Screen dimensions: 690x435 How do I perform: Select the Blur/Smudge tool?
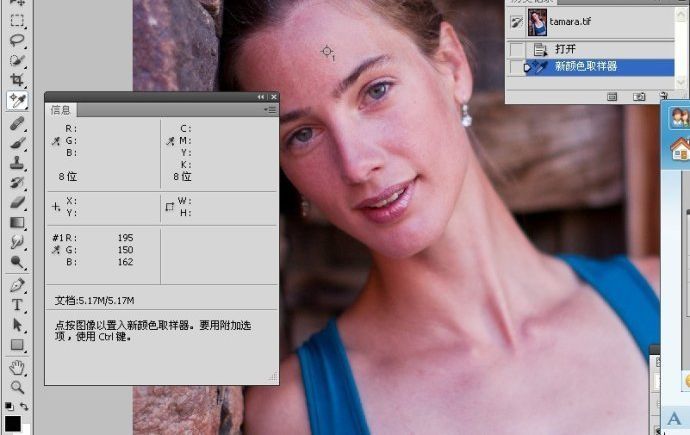pos(17,242)
